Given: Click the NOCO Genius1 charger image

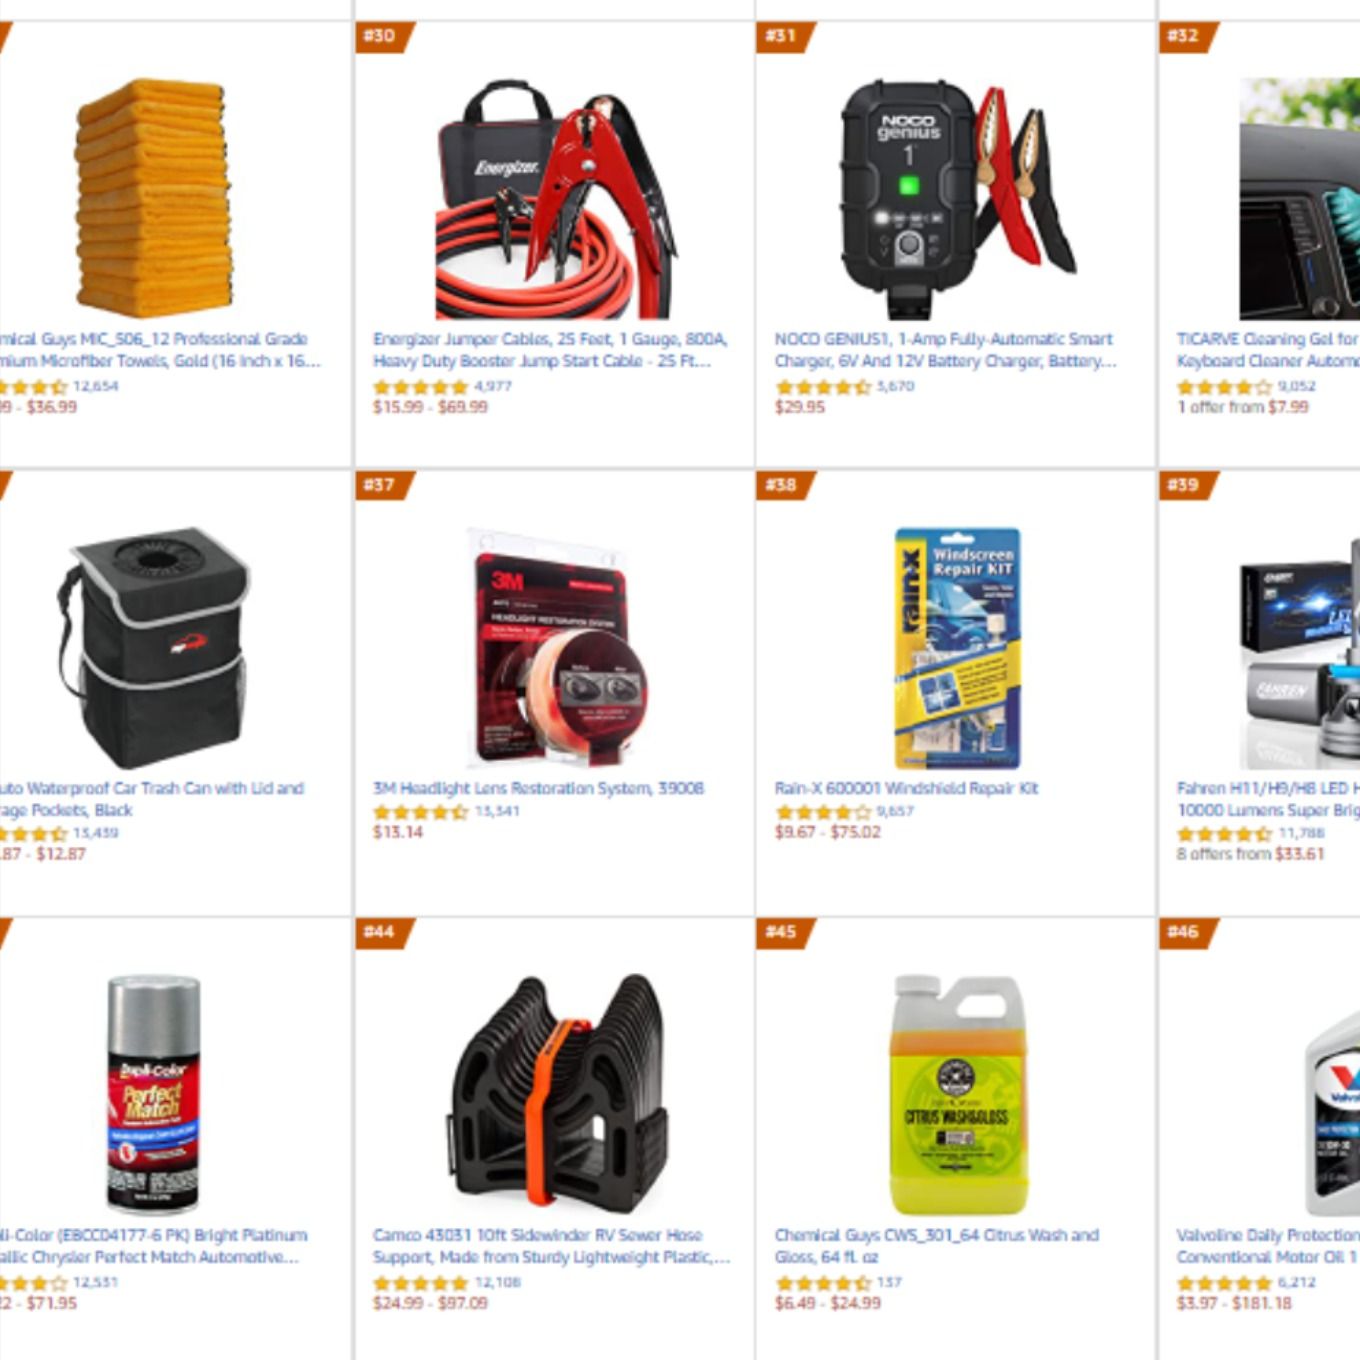Looking at the screenshot, I should pos(957,199).
